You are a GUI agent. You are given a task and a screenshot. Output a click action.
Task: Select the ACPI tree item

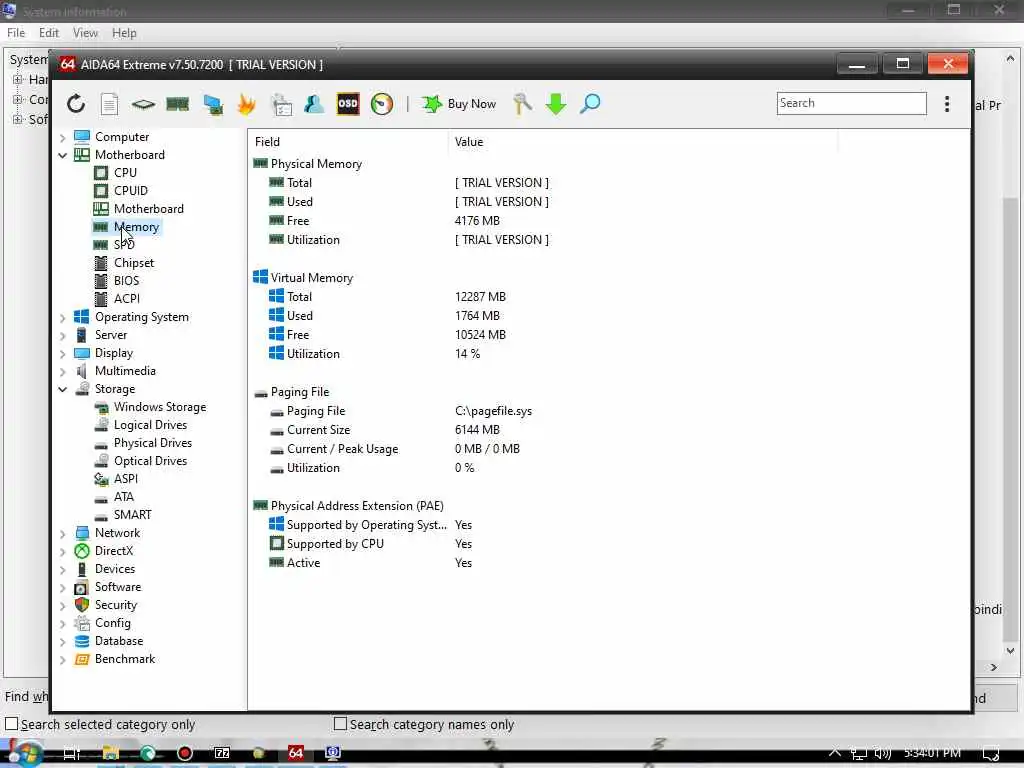pyautogui.click(x=127, y=298)
